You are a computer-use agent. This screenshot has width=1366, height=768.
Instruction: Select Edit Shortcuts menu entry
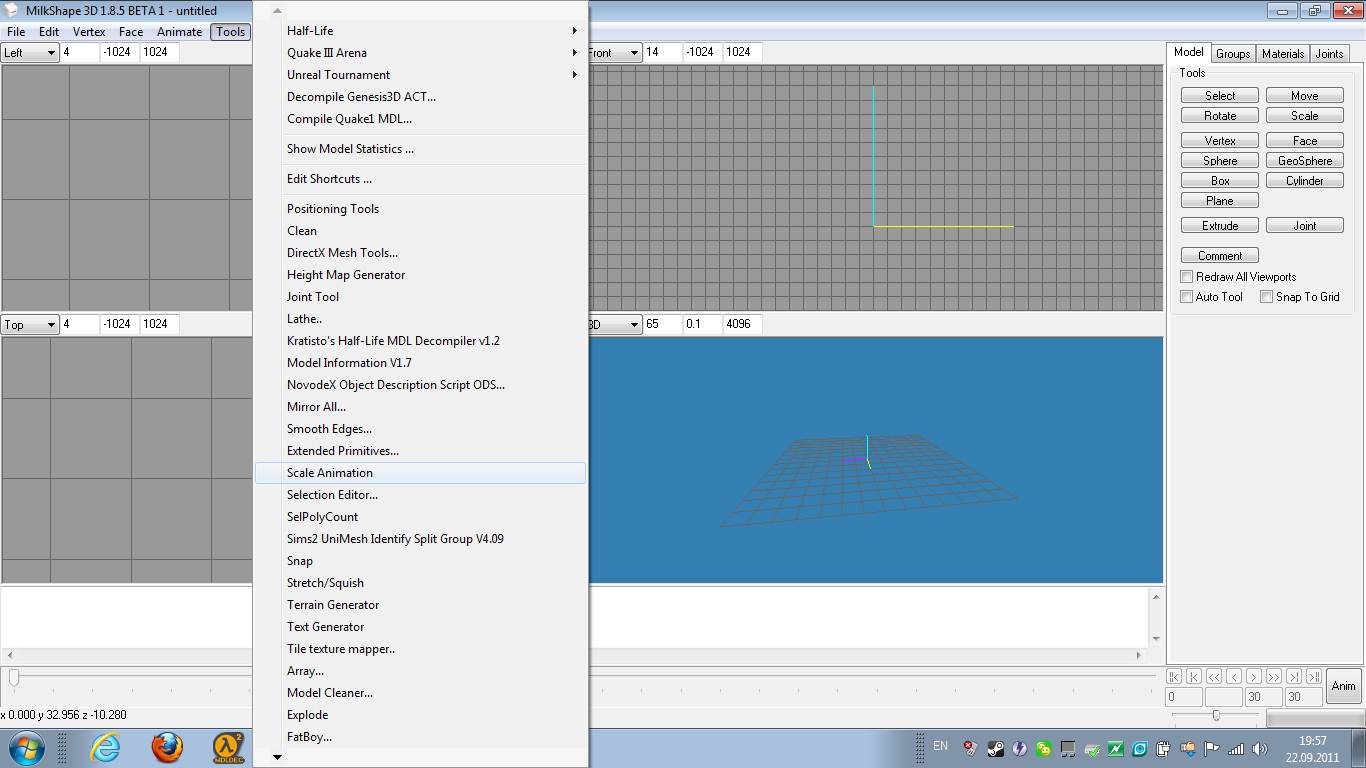[420, 179]
